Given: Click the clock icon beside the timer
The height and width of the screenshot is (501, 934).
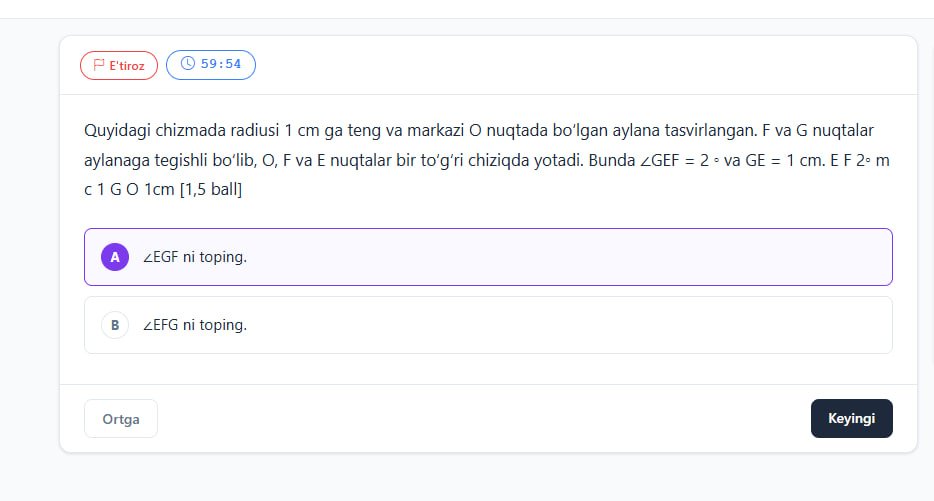Looking at the screenshot, I should (188, 64).
